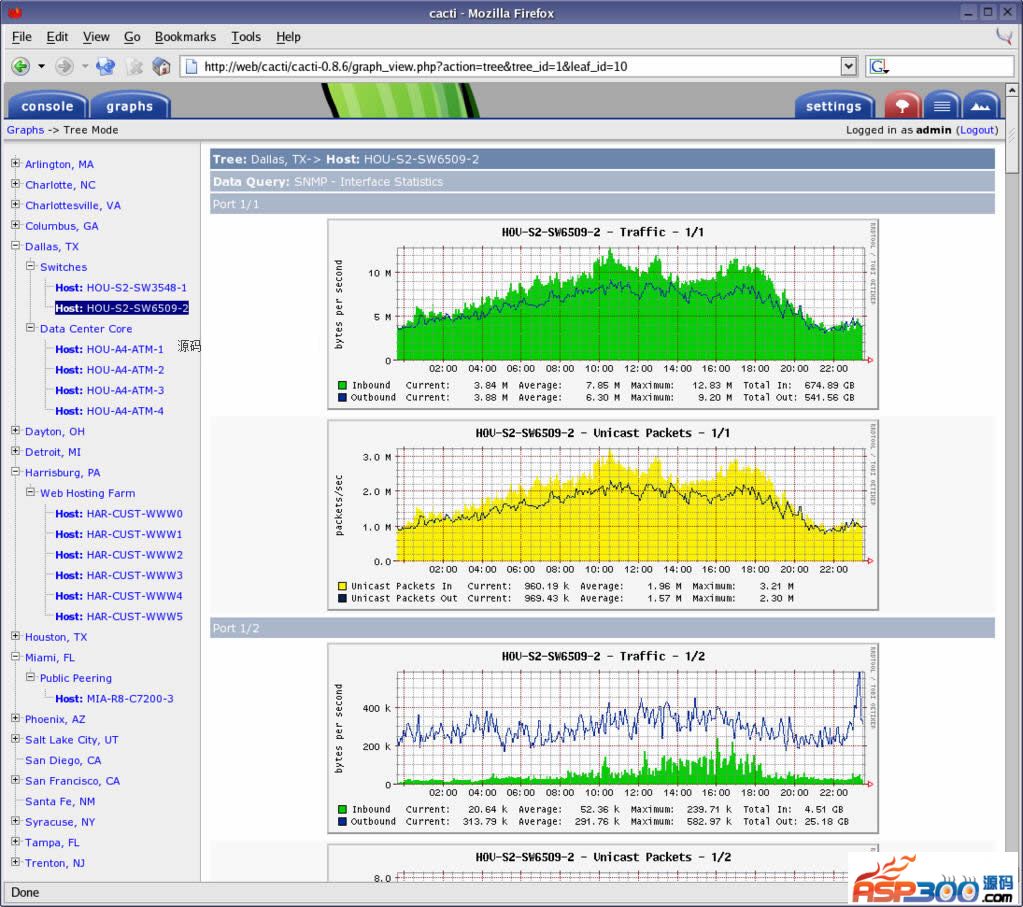Select host HOU-S2-SW3548-1 in the tree
Image resolution: width=1023 pixels, height=907 pixels.
[121, 288]
